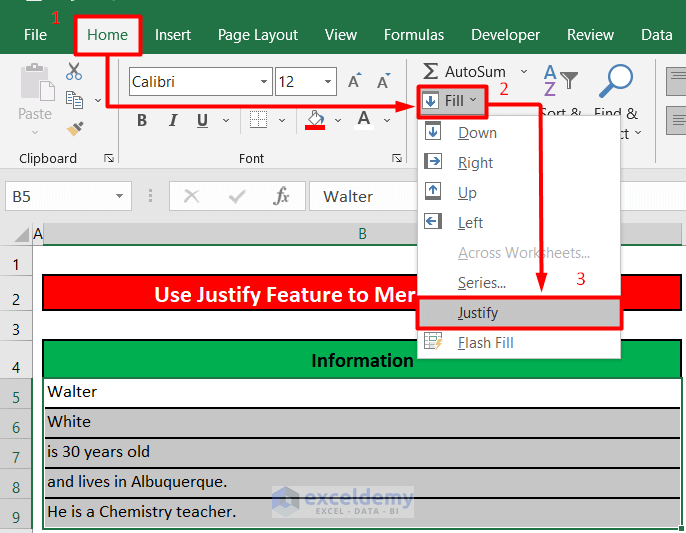This screenshot has width=686, height=533.
Task: Apply the red fill color bucket
Action: 315,120
